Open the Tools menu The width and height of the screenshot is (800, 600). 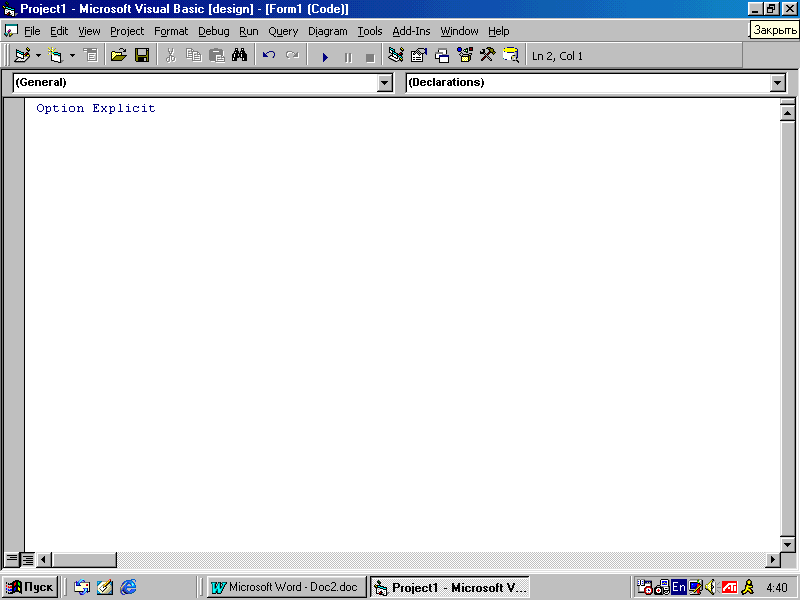[370, 31]
